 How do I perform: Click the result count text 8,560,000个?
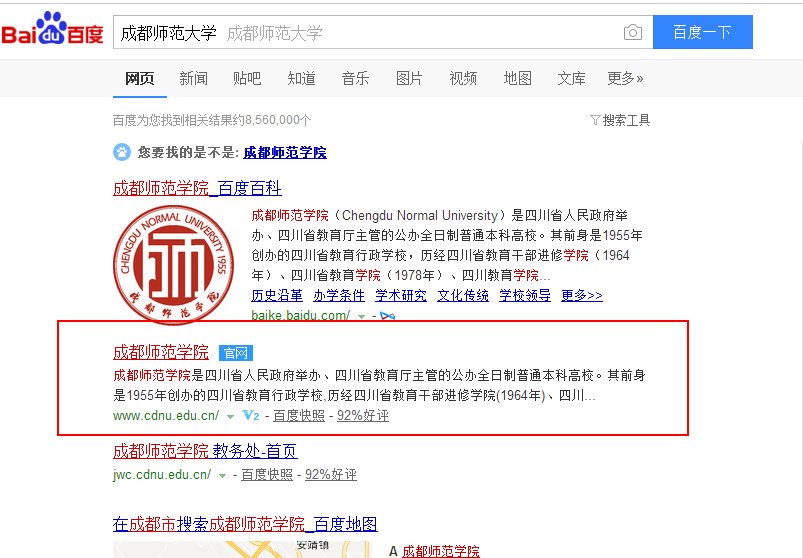278,120
